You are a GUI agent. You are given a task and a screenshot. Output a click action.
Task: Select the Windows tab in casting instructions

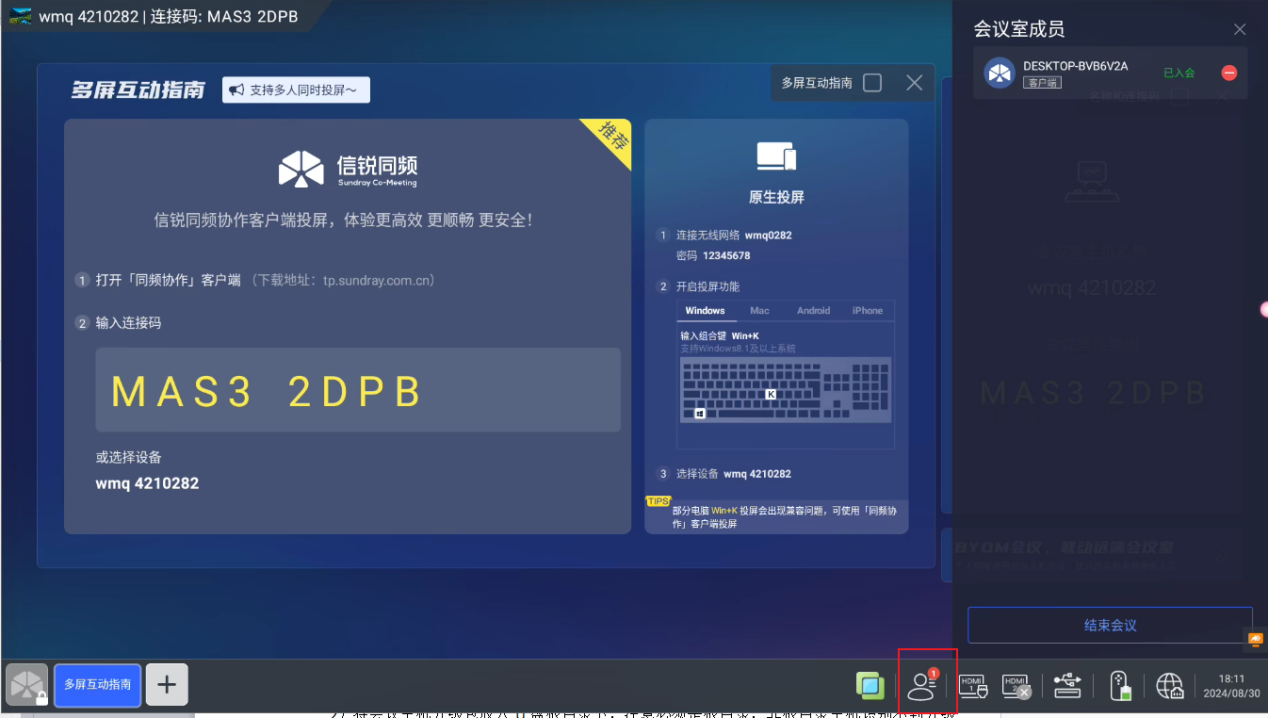point(705,311)
